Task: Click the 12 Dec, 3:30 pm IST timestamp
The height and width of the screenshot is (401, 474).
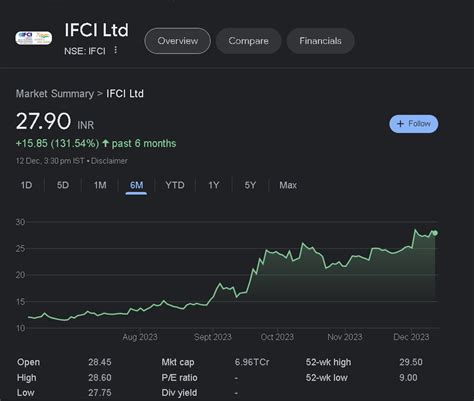Action: point(50,161)
